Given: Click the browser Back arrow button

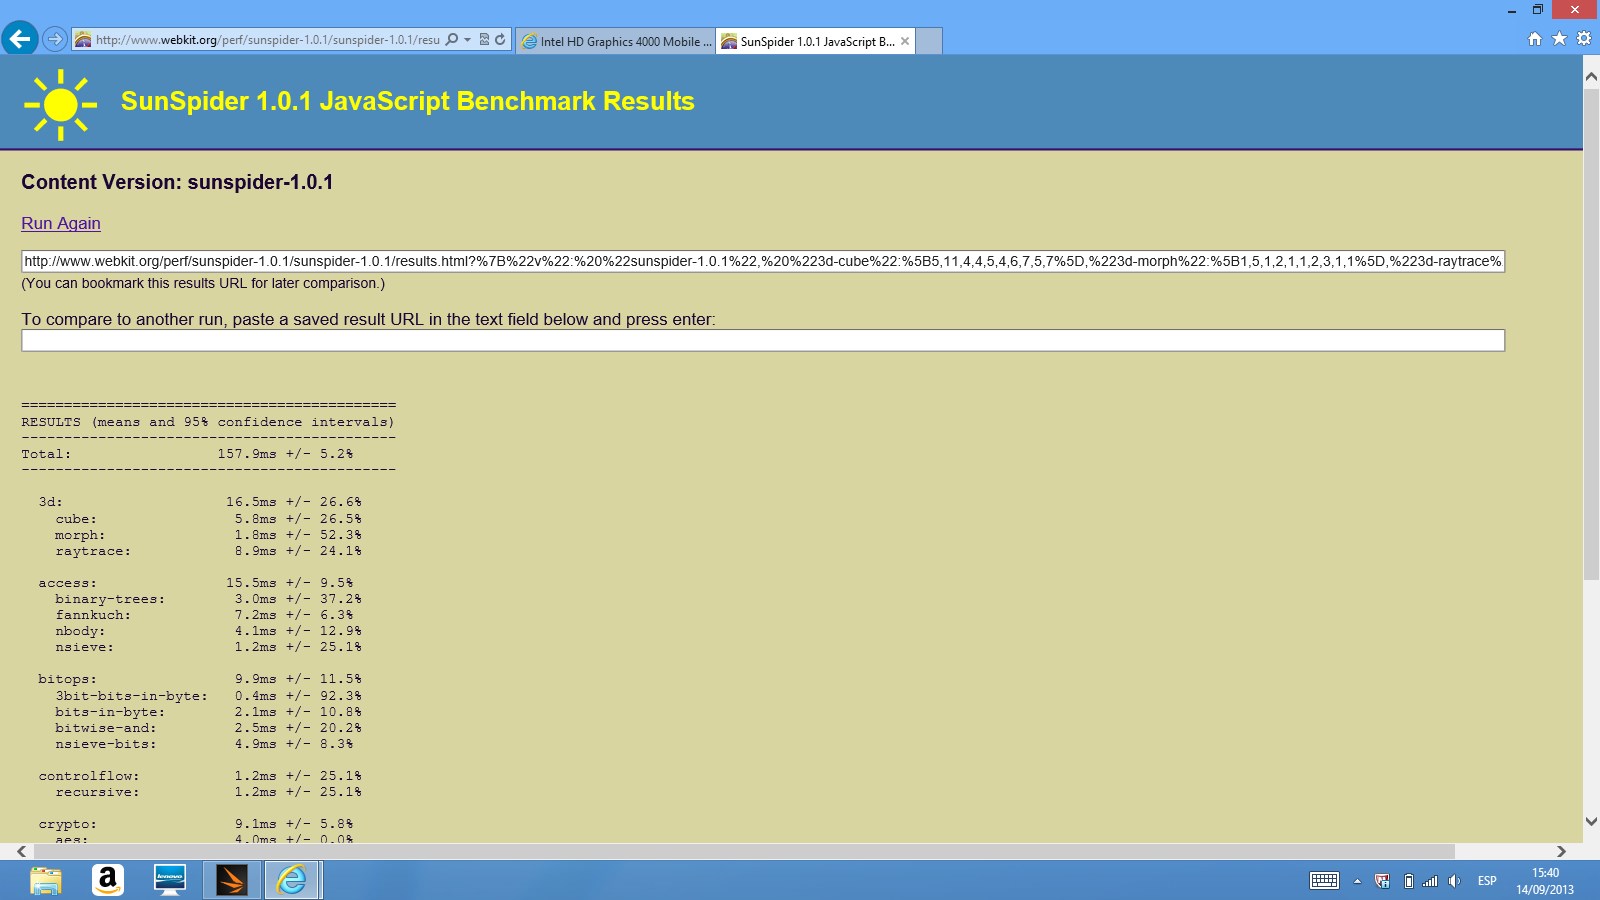Looking at the screenshot, I should pyautogui.click(x=19, y=39).
